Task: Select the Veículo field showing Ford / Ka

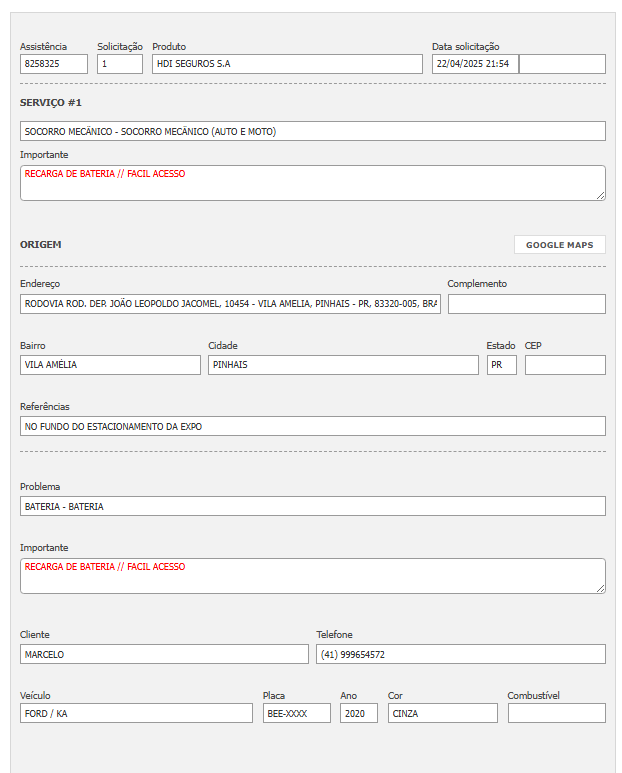Action: (136, 713)
